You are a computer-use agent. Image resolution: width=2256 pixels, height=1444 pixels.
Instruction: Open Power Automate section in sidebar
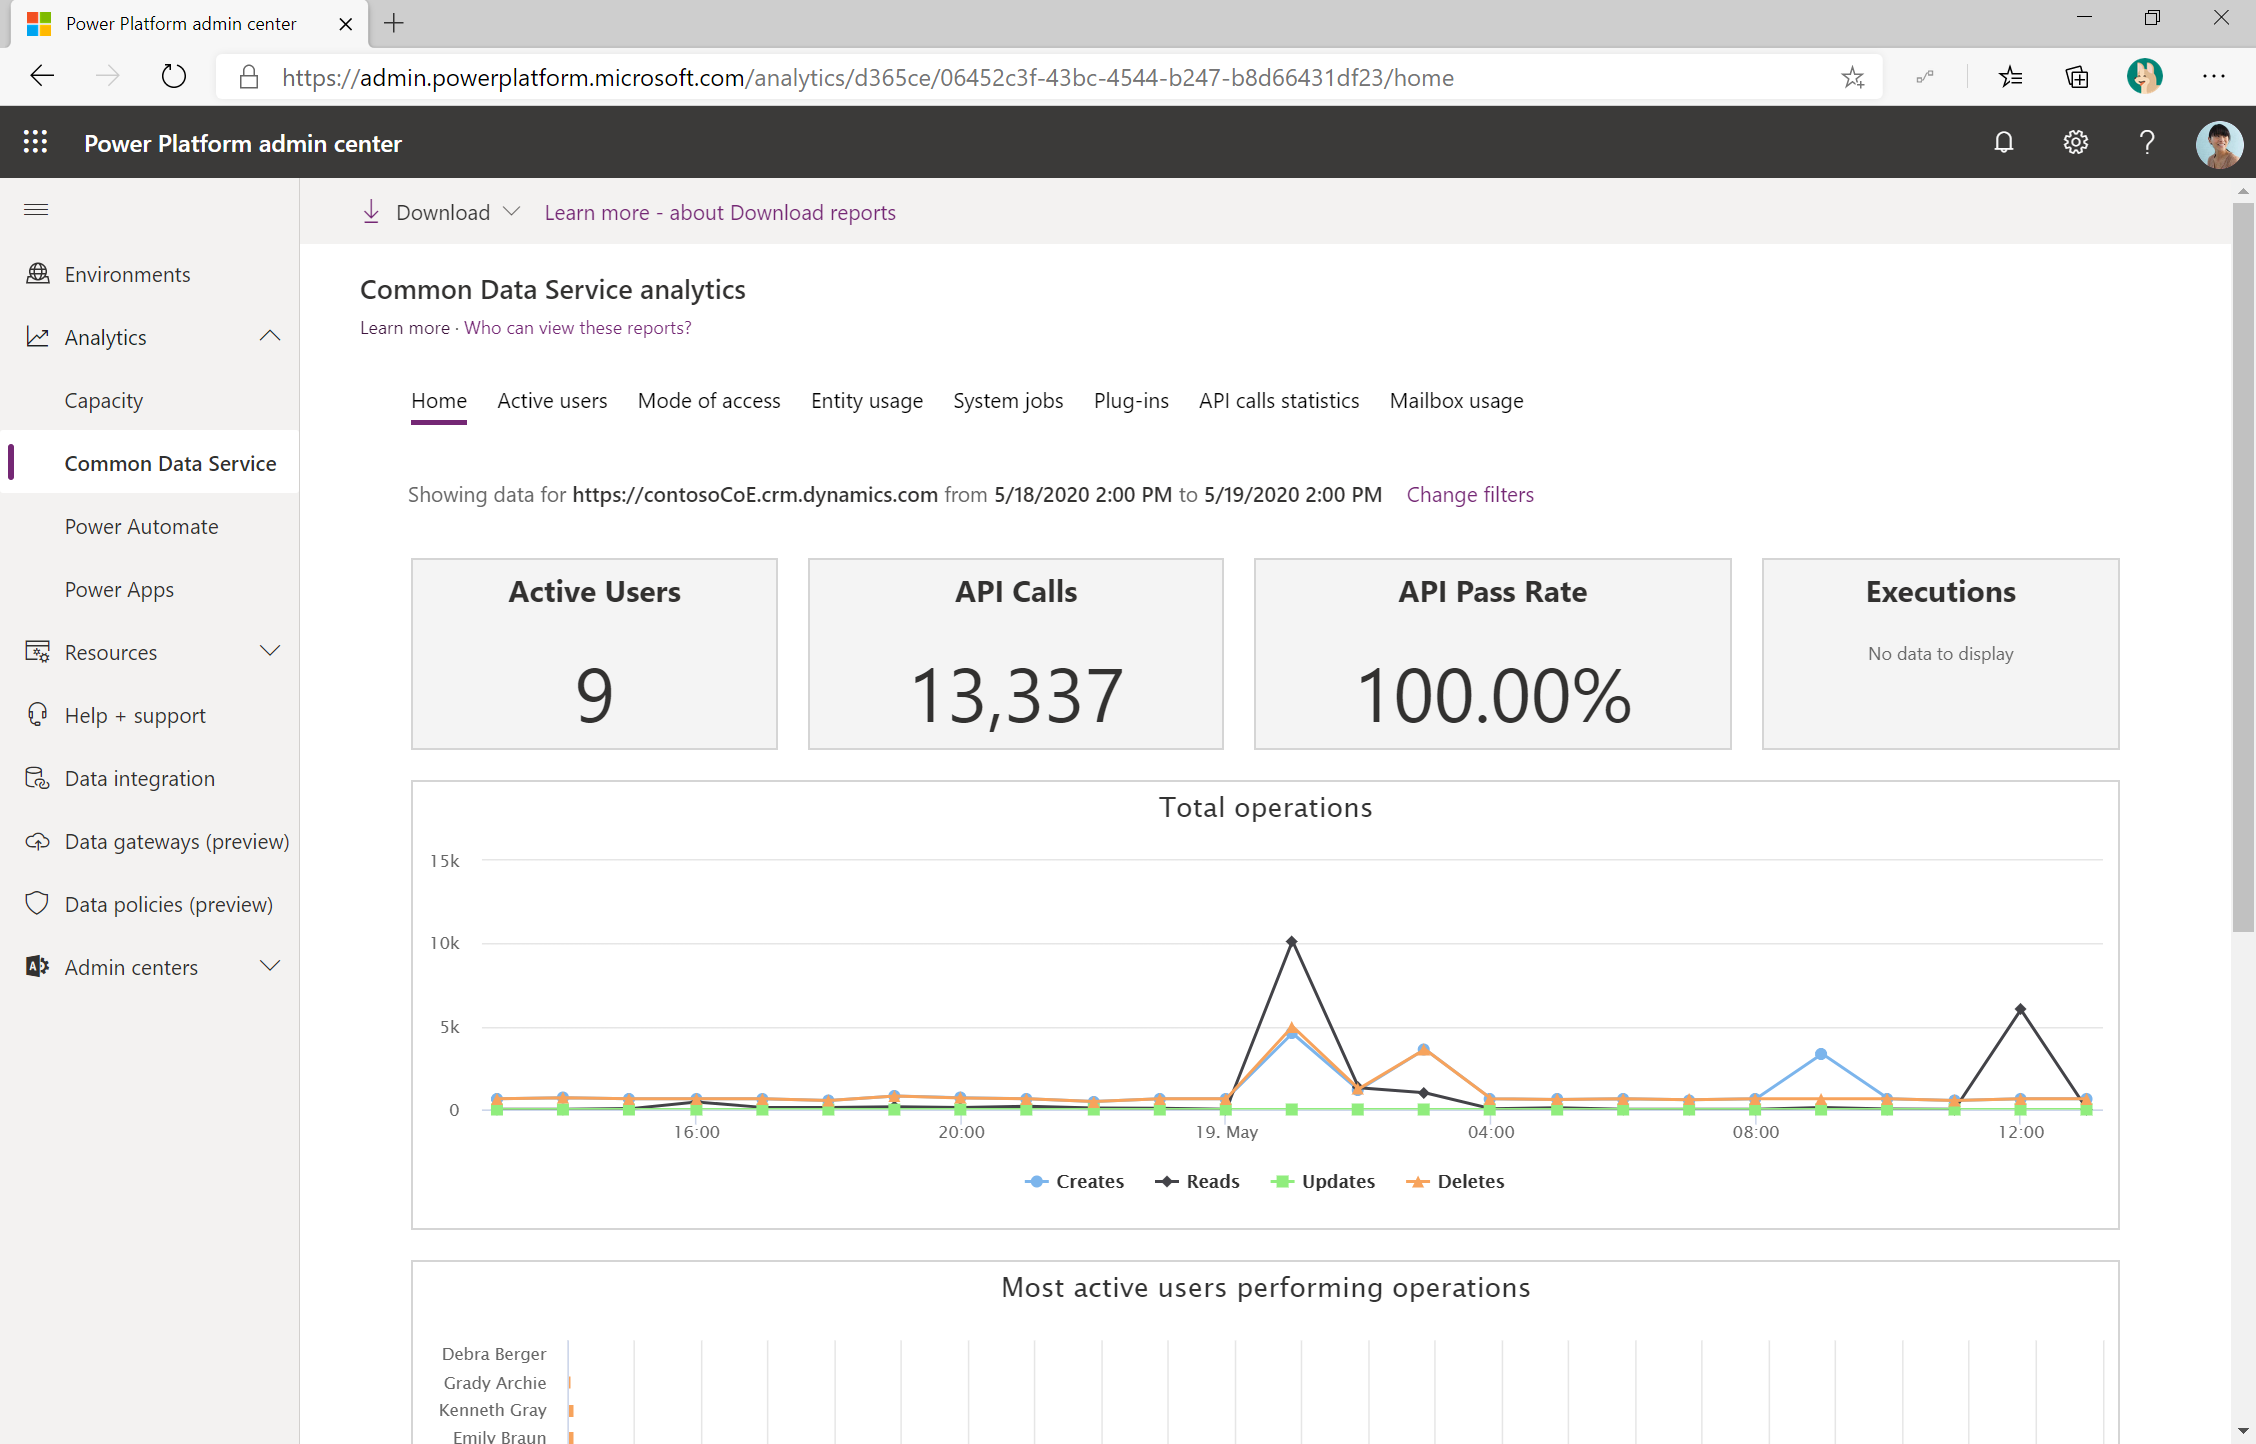point(140,525)
